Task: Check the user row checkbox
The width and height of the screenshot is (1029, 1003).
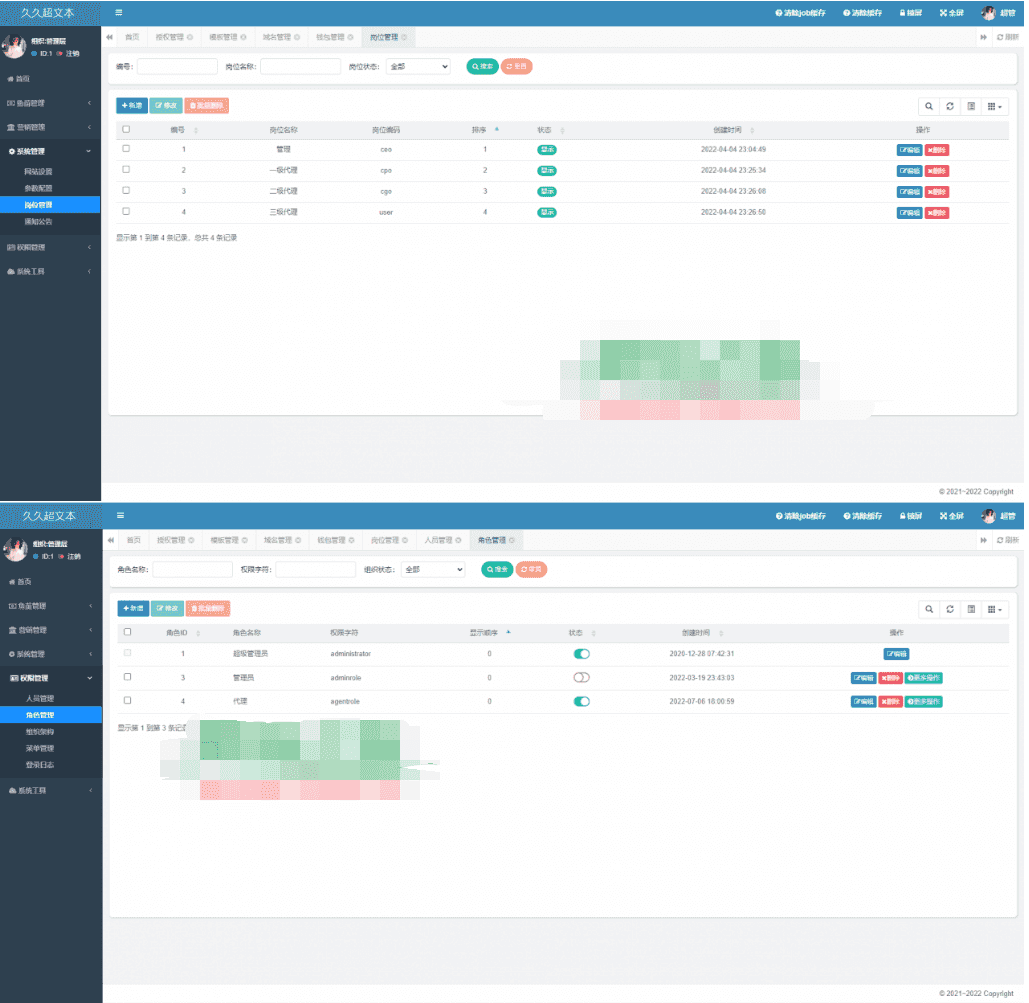Action: point(126,211)
